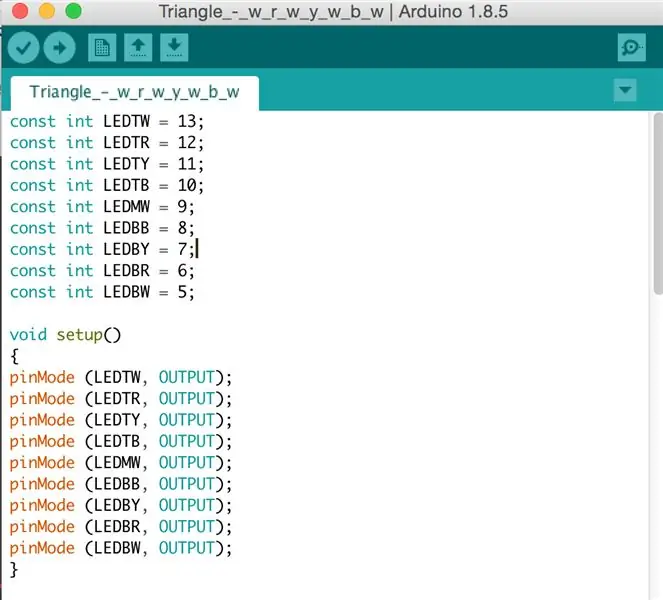
Task: Click the line 'const int LEDTW = 13;'
Action: 107,122
